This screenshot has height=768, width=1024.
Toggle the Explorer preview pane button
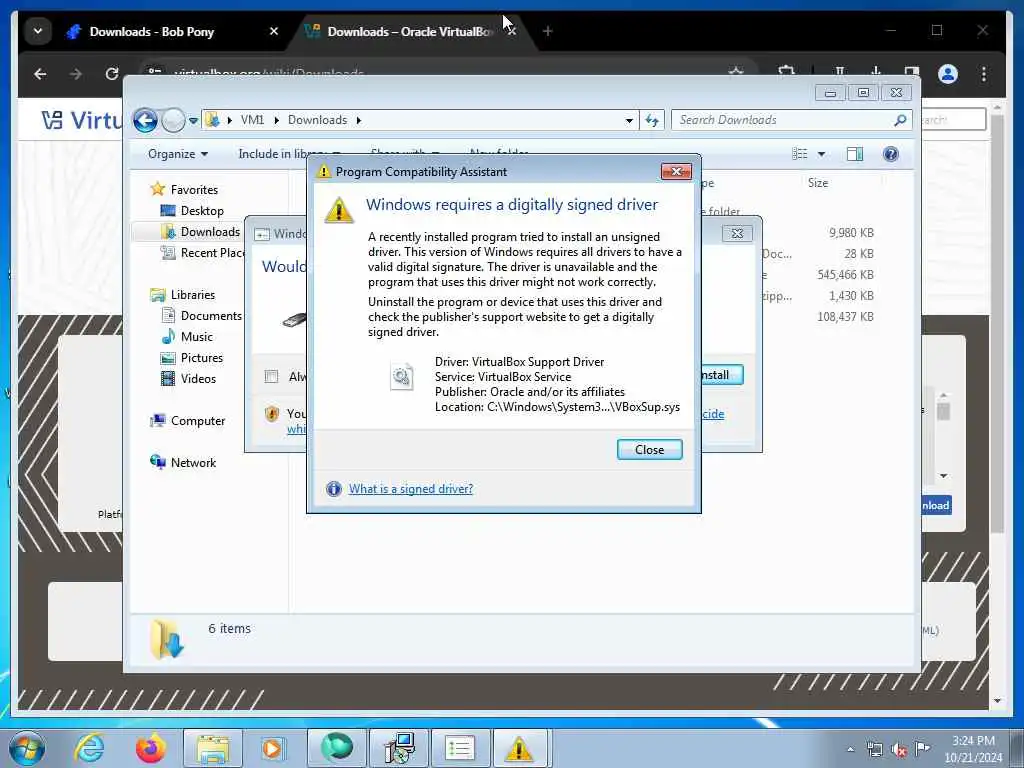[854, 153]
